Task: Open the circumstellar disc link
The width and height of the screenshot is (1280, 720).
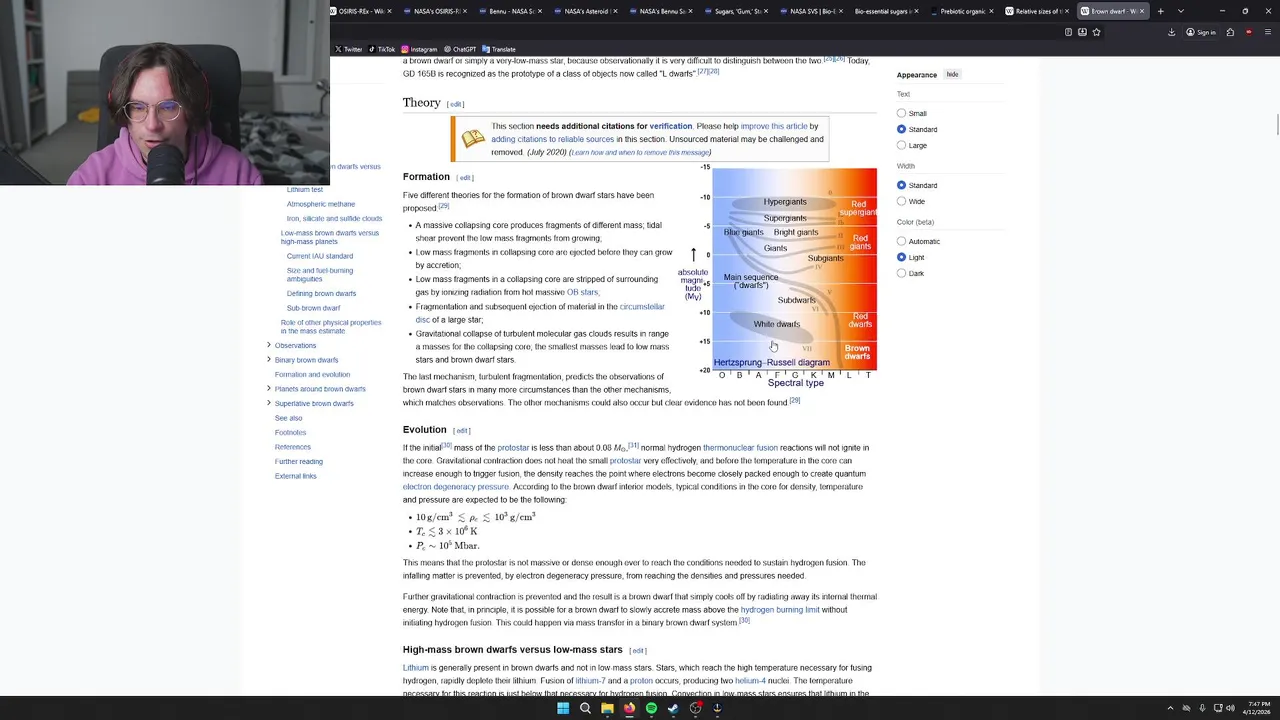Action: 540,313
